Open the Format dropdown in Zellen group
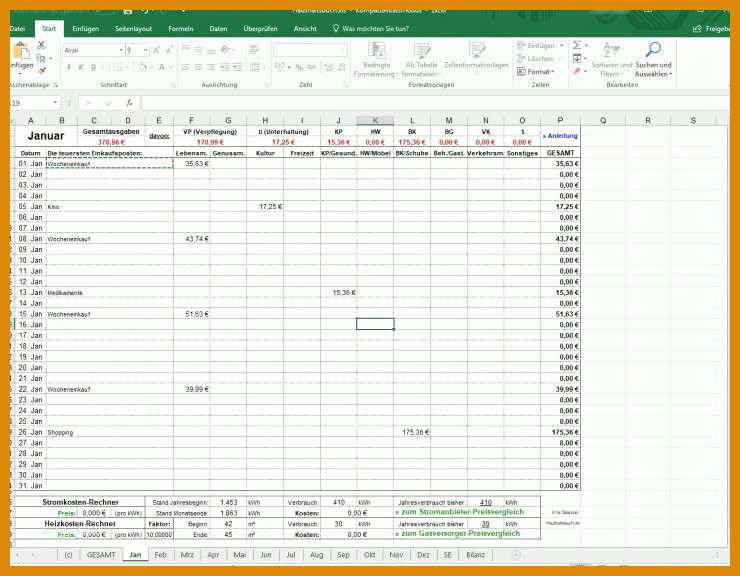Screen dimensions: 740x576 537,71
